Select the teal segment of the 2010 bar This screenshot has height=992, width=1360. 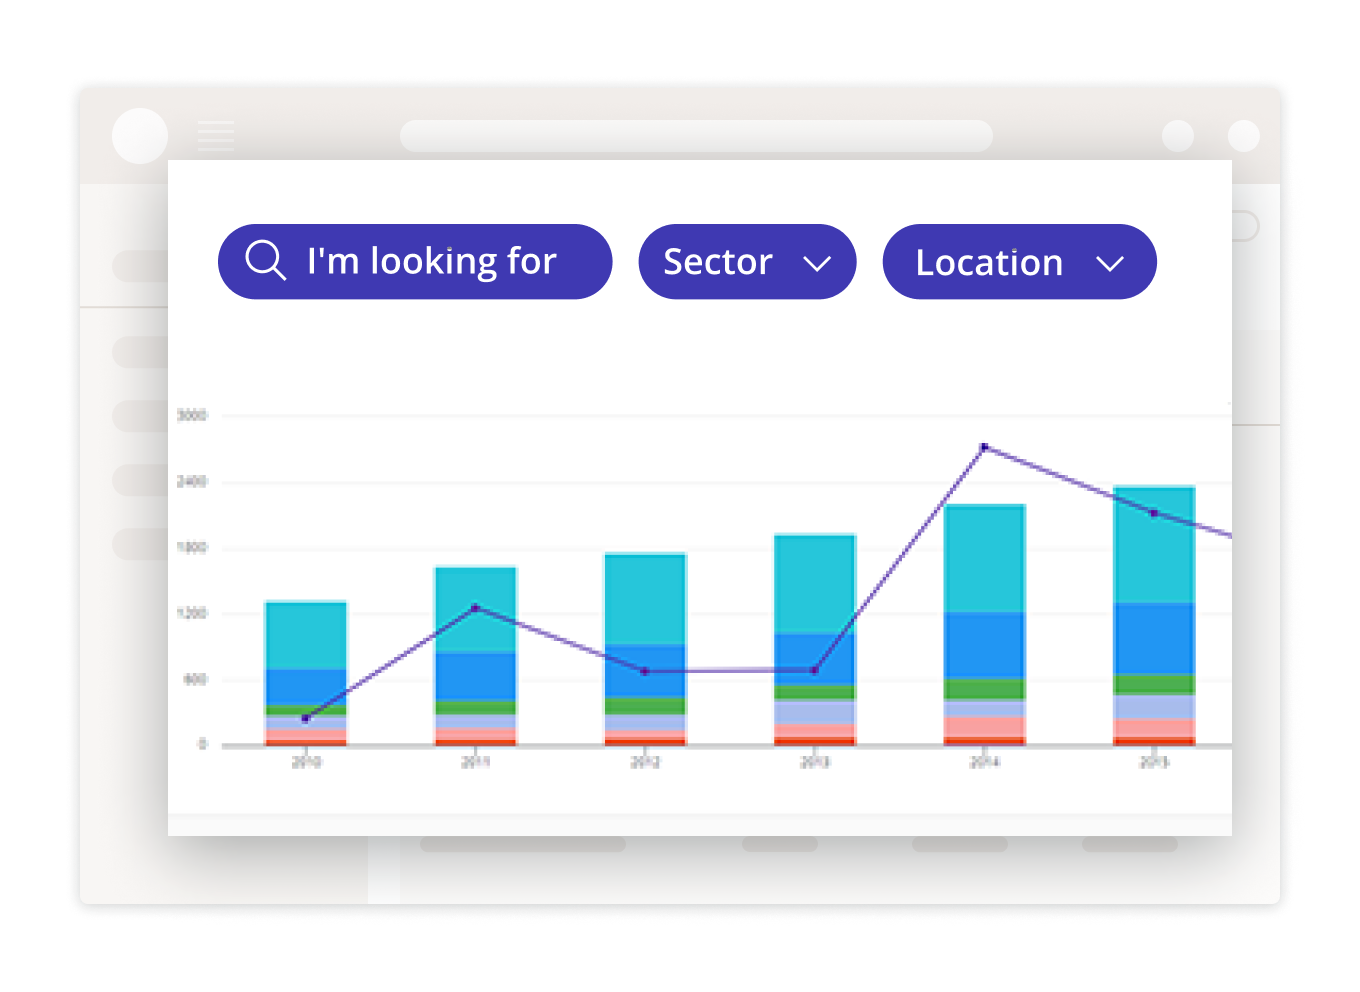[306, 636]
